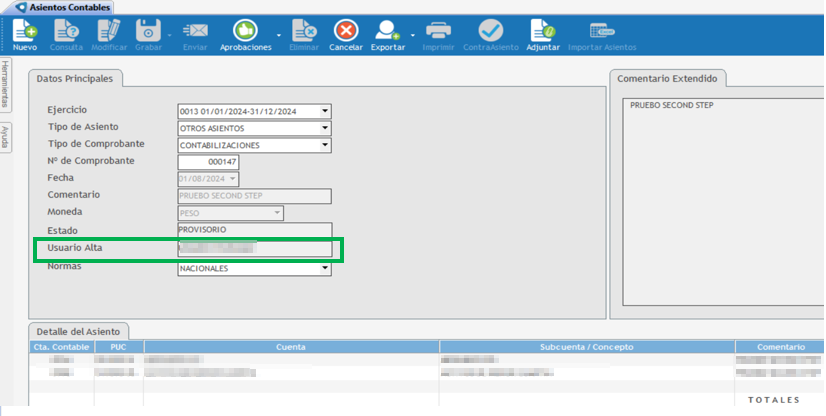
Task: Open the Normas NACIONALES dropdown
Action: point(325,268)
